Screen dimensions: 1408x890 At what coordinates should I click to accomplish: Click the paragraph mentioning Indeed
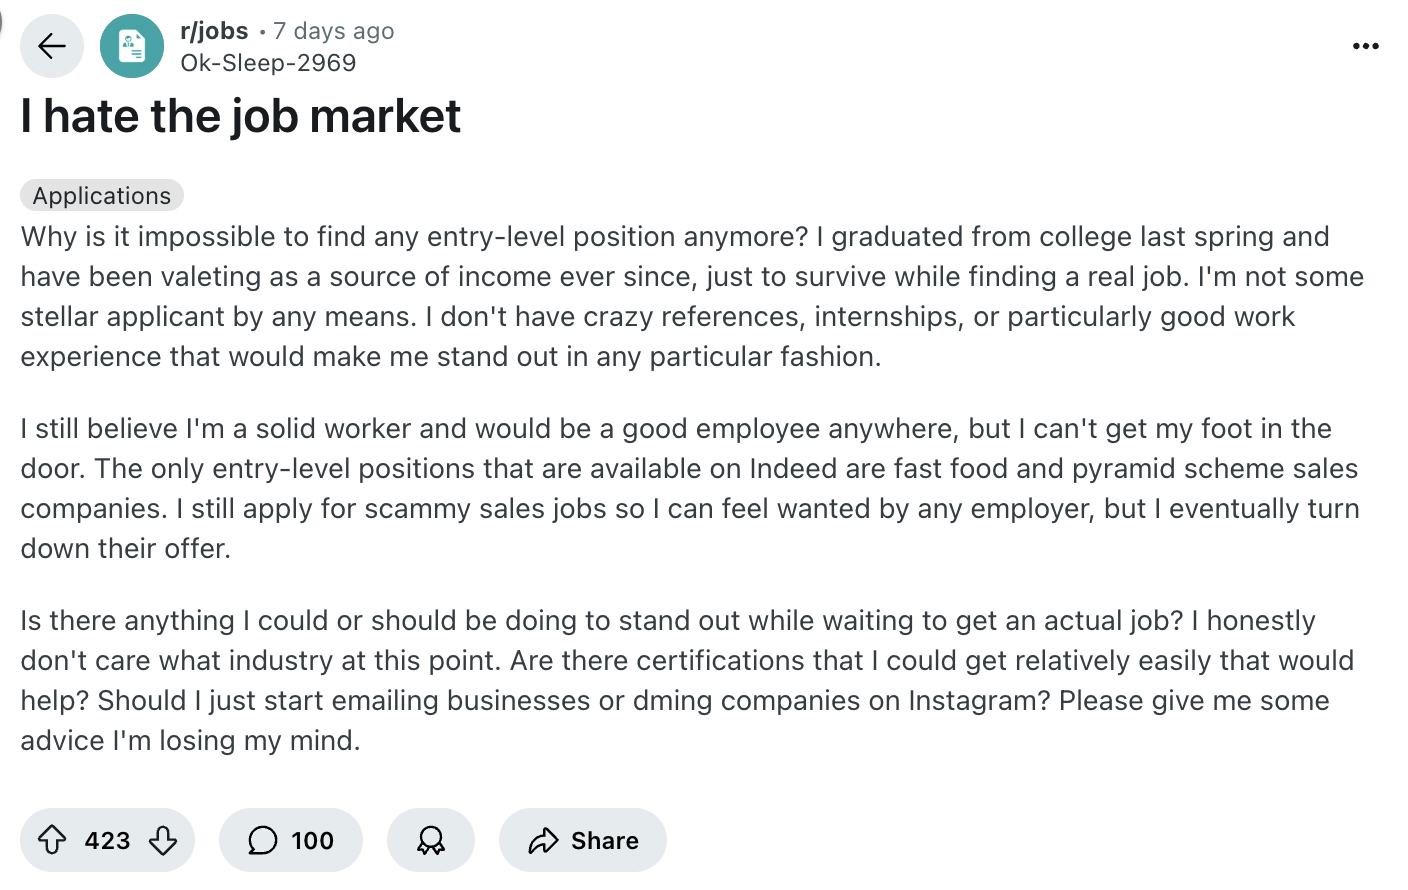coord(690,488)
